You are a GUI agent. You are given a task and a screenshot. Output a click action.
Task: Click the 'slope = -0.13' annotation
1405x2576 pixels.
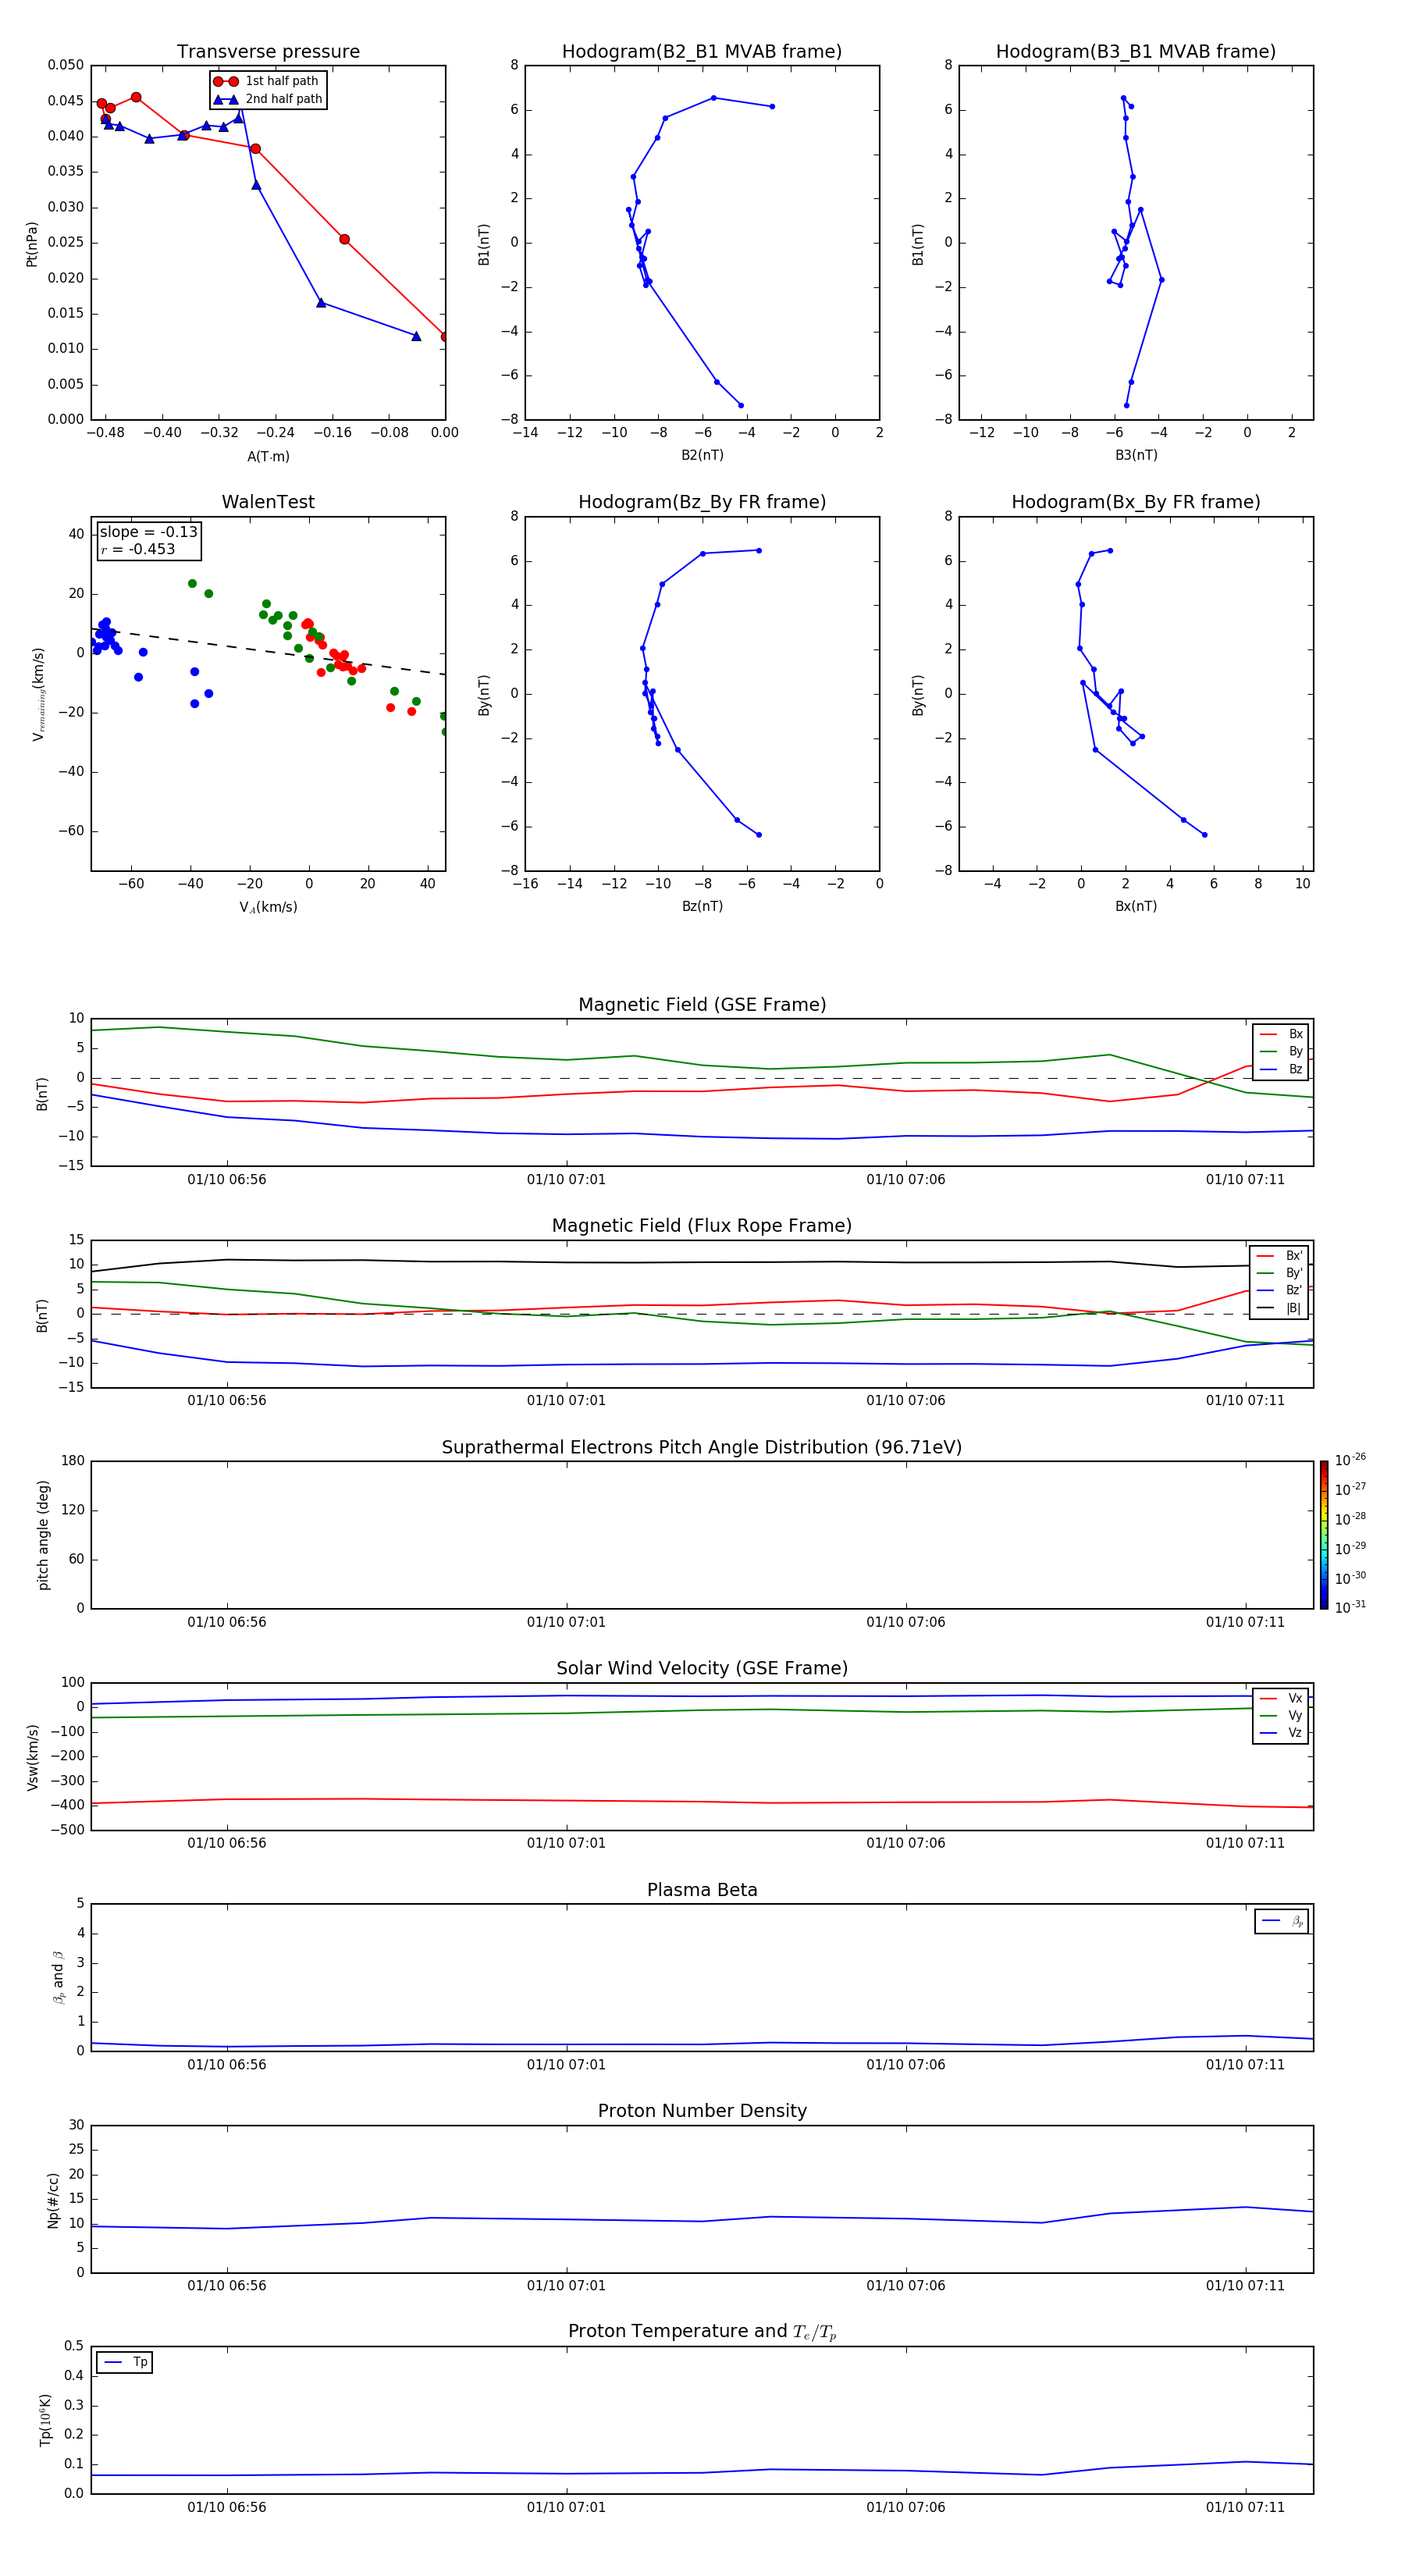(149, 532)
